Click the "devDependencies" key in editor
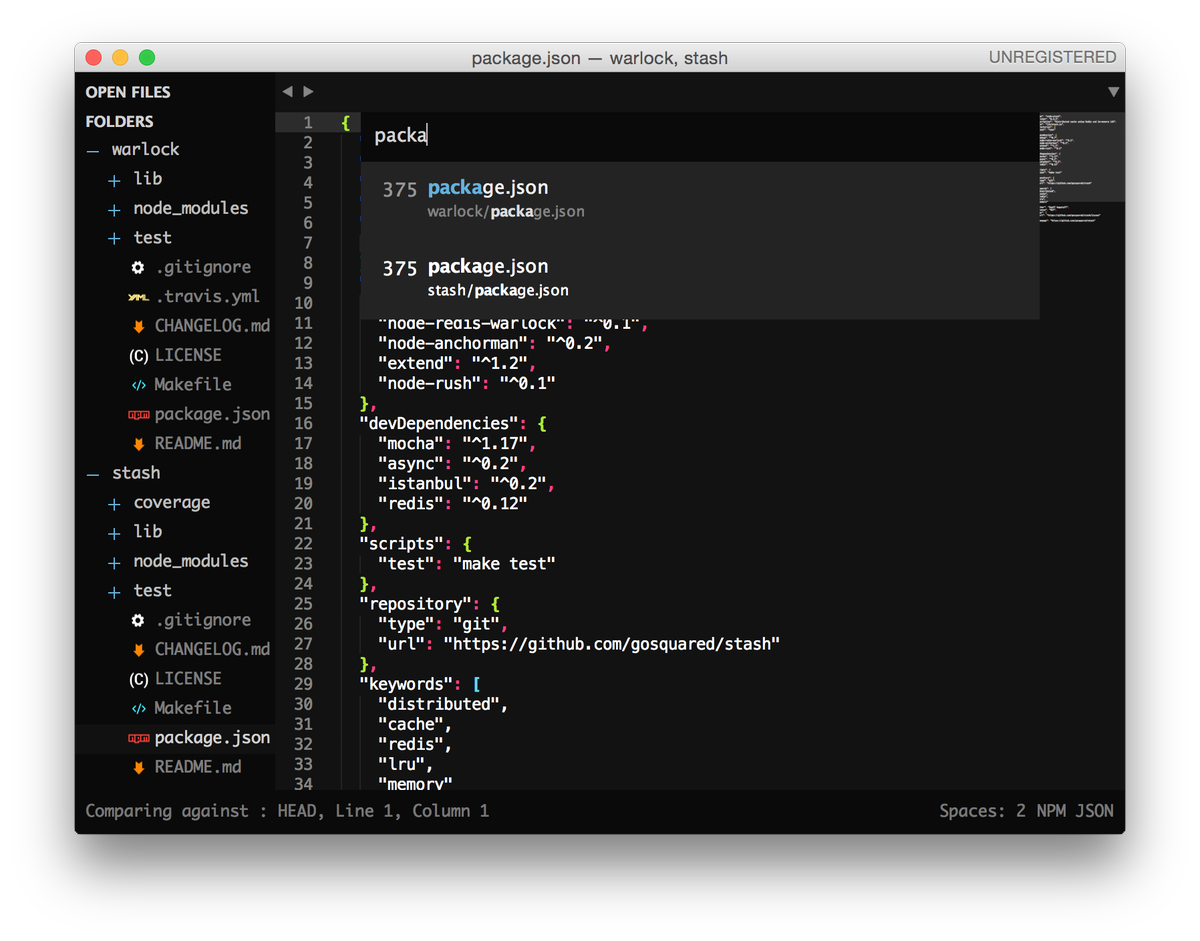1200x941 pixels. click(442, 424)
